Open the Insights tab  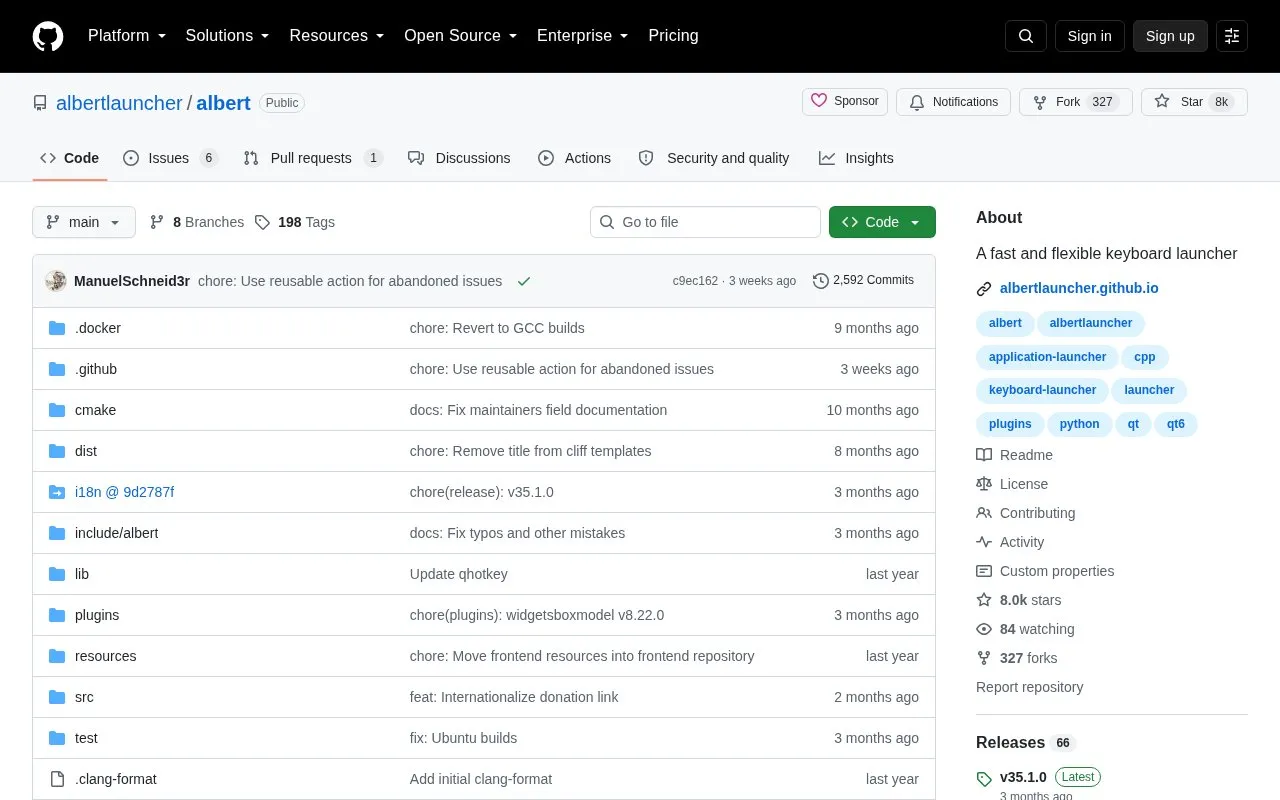(x=856, y=158)
